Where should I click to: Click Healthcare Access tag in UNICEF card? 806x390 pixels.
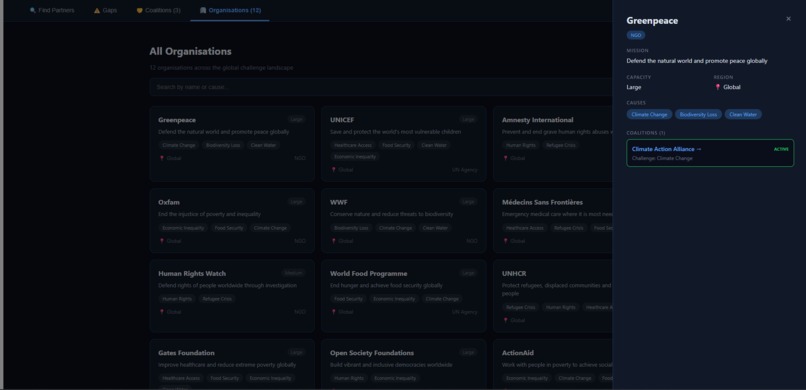pos(353,145)
